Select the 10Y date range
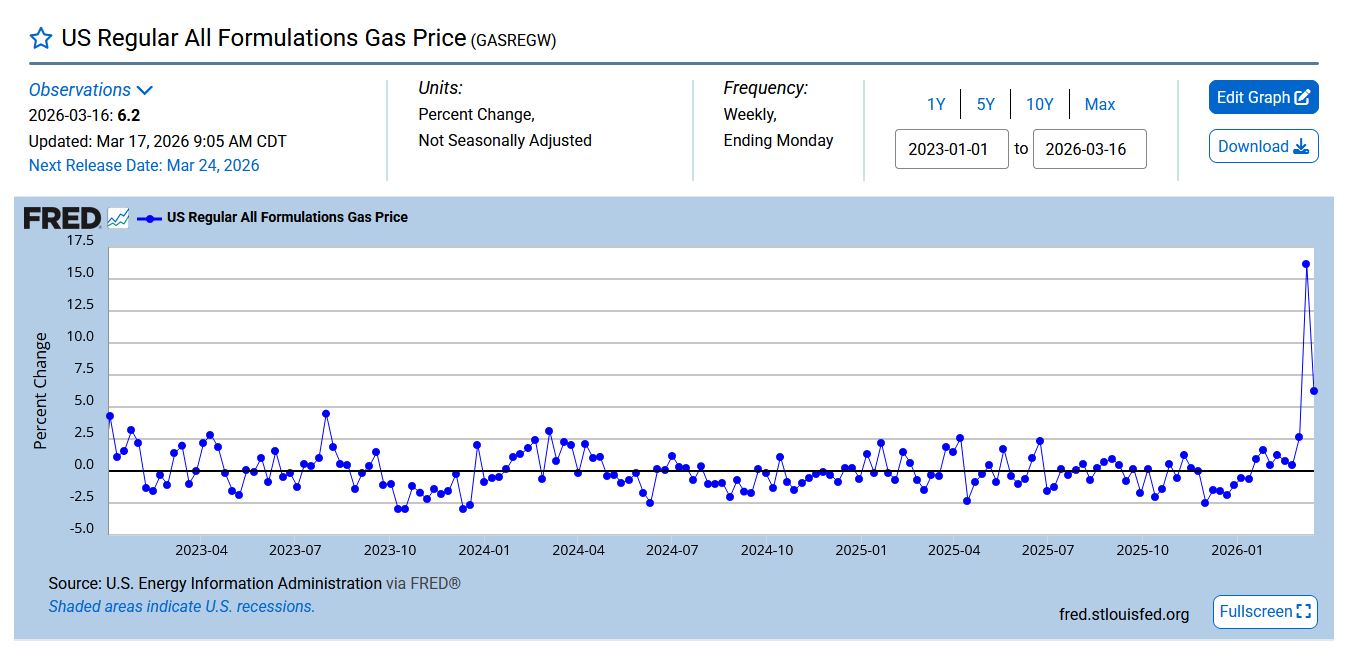1355x656 pixels. tap(1040, 104)
